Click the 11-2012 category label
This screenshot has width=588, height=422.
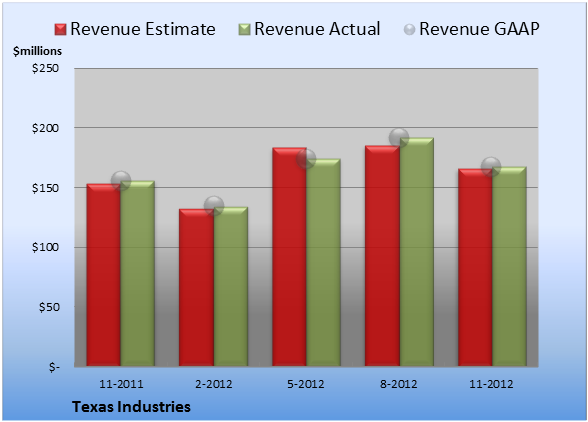click(491, 384)
